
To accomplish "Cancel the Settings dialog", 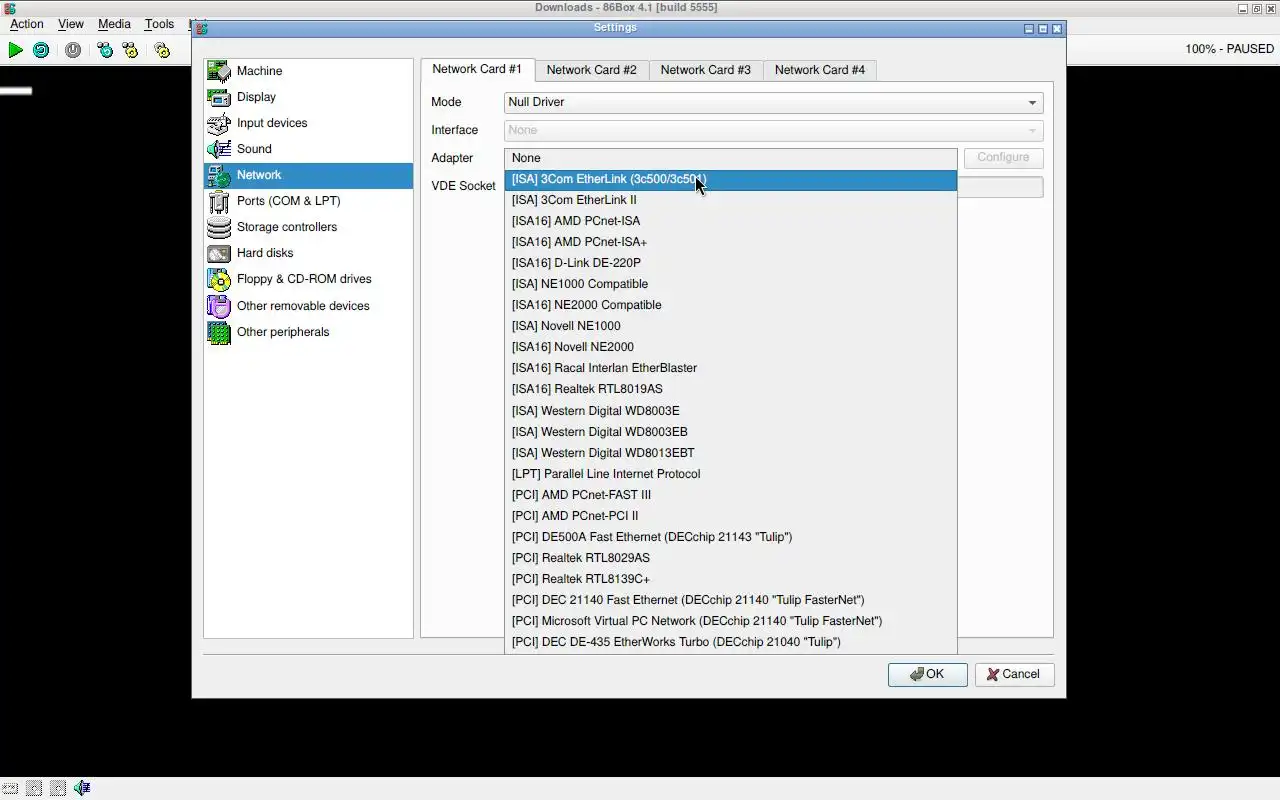I will 1014,674.
